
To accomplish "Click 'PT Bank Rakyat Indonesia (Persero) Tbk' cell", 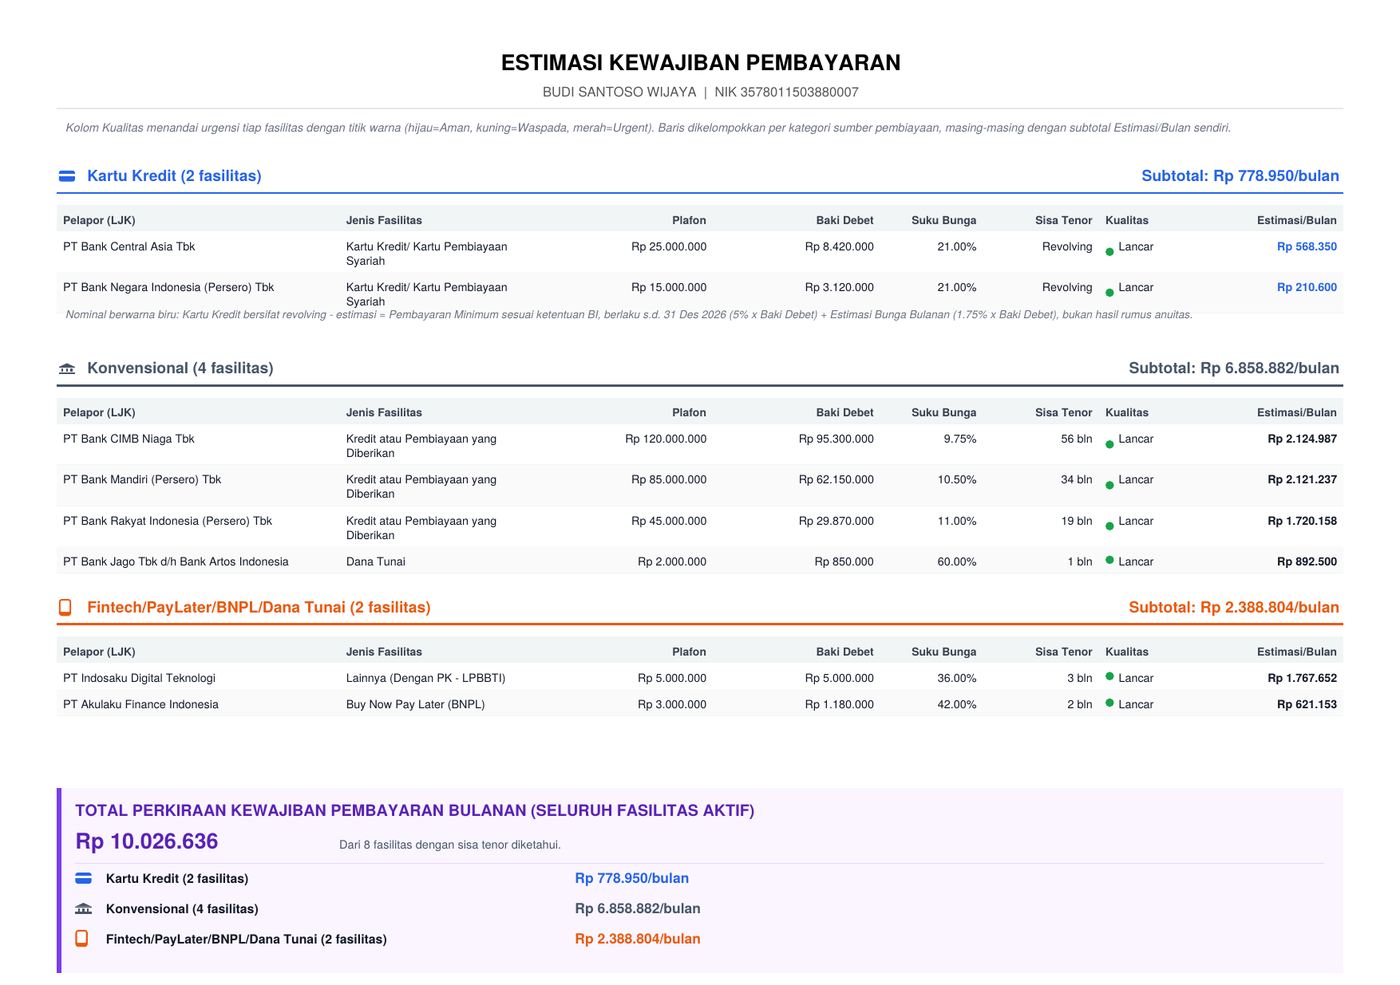I will (167, 521).
